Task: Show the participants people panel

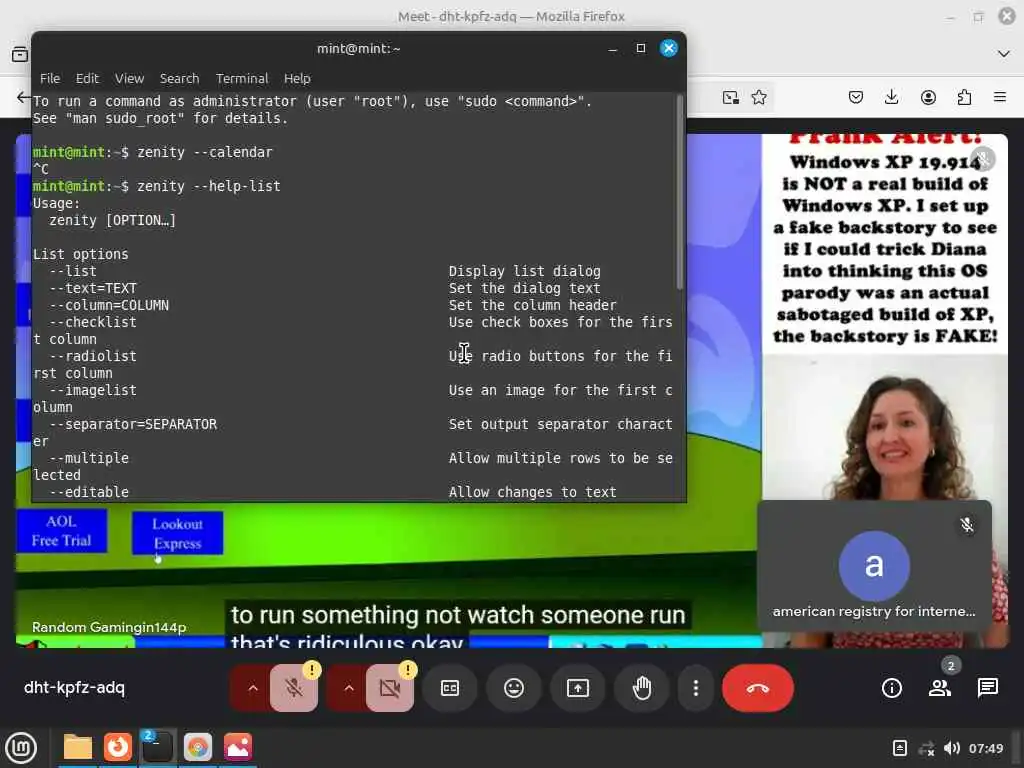Action: click(940, 688)
